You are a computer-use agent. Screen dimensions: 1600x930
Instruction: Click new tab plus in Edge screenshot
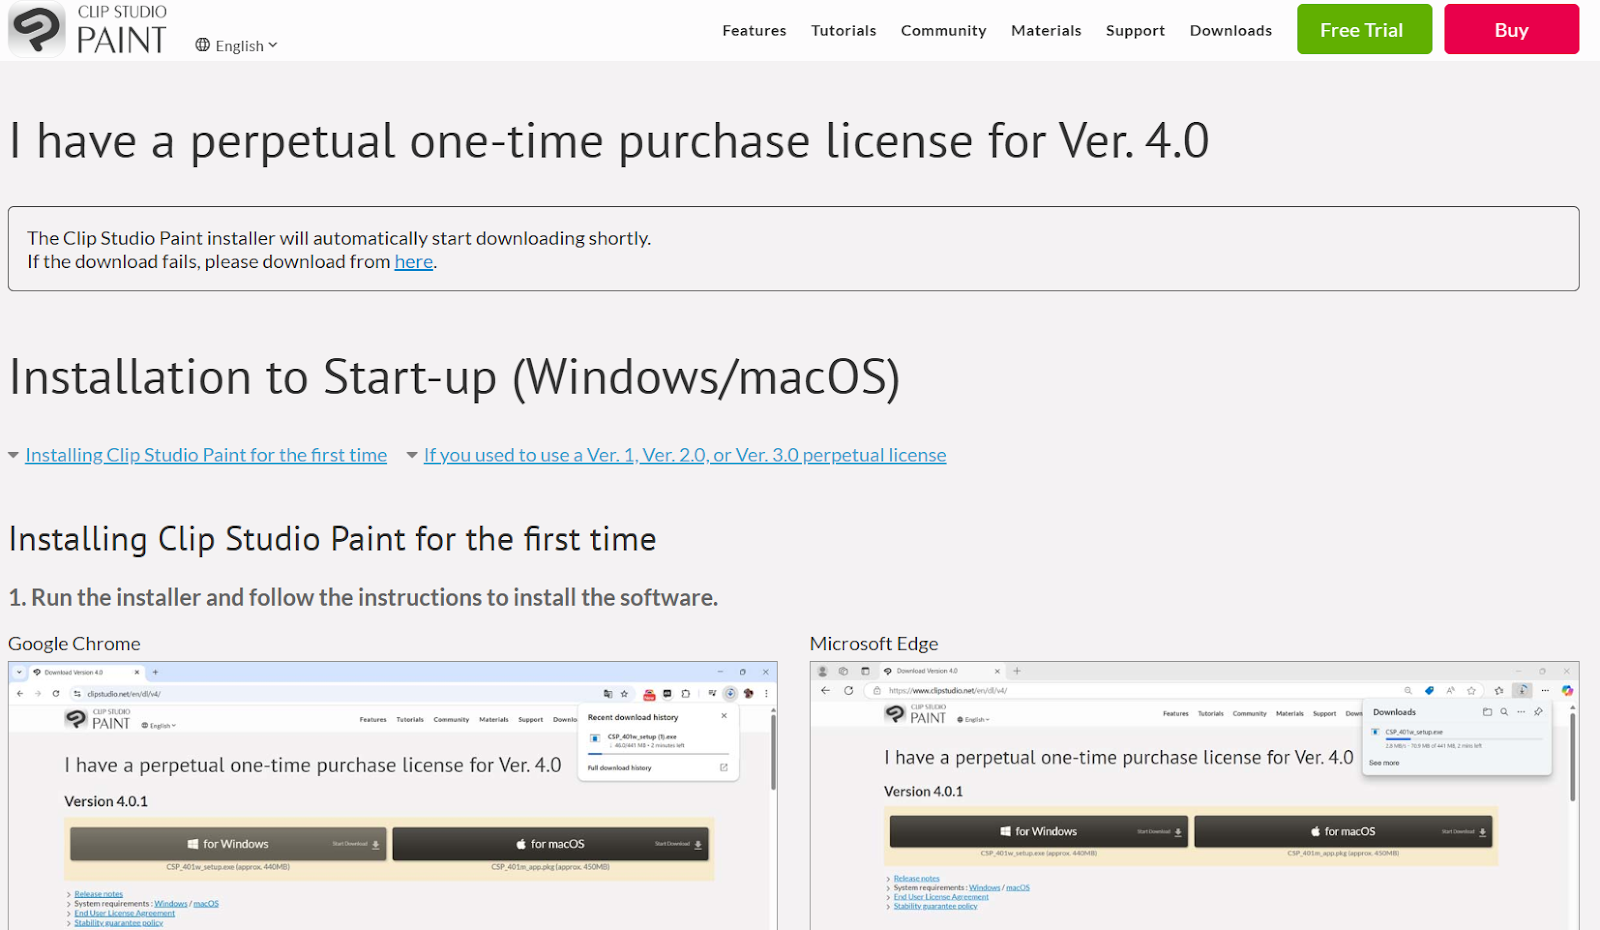(x=1017, y=671)
